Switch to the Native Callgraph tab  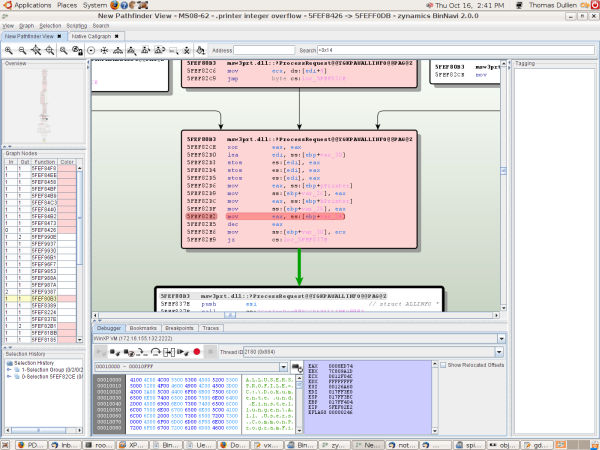[x=92, y=36]
